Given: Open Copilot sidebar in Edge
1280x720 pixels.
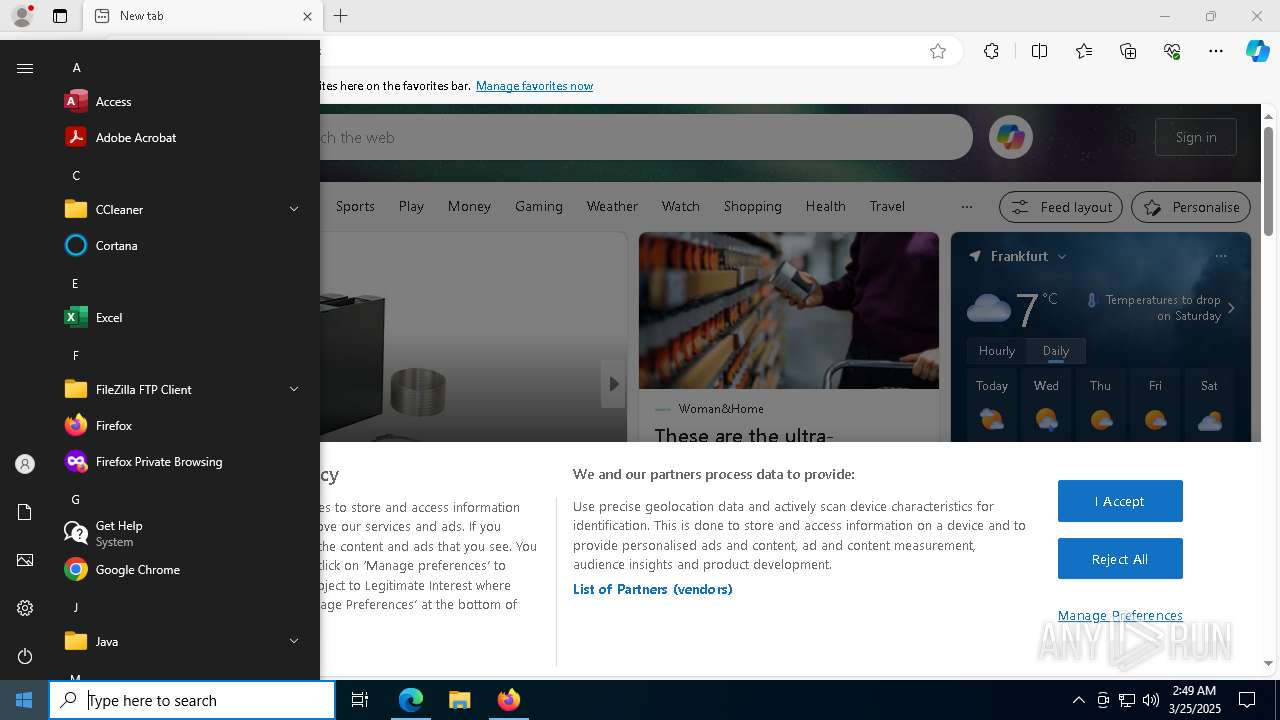Looking at the screenshot, I should click(1257, 51).
